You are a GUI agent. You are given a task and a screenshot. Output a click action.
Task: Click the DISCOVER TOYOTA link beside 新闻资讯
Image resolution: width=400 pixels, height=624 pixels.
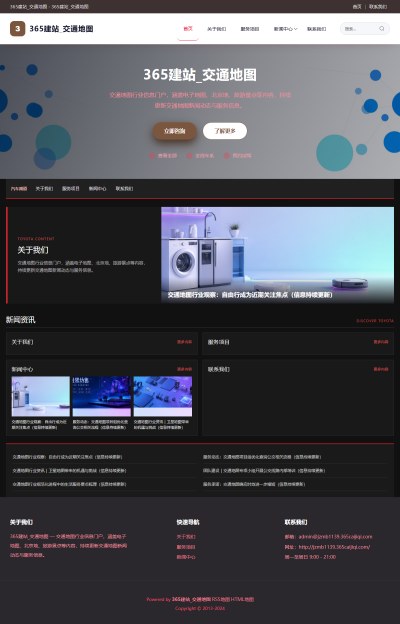(375, 320)
